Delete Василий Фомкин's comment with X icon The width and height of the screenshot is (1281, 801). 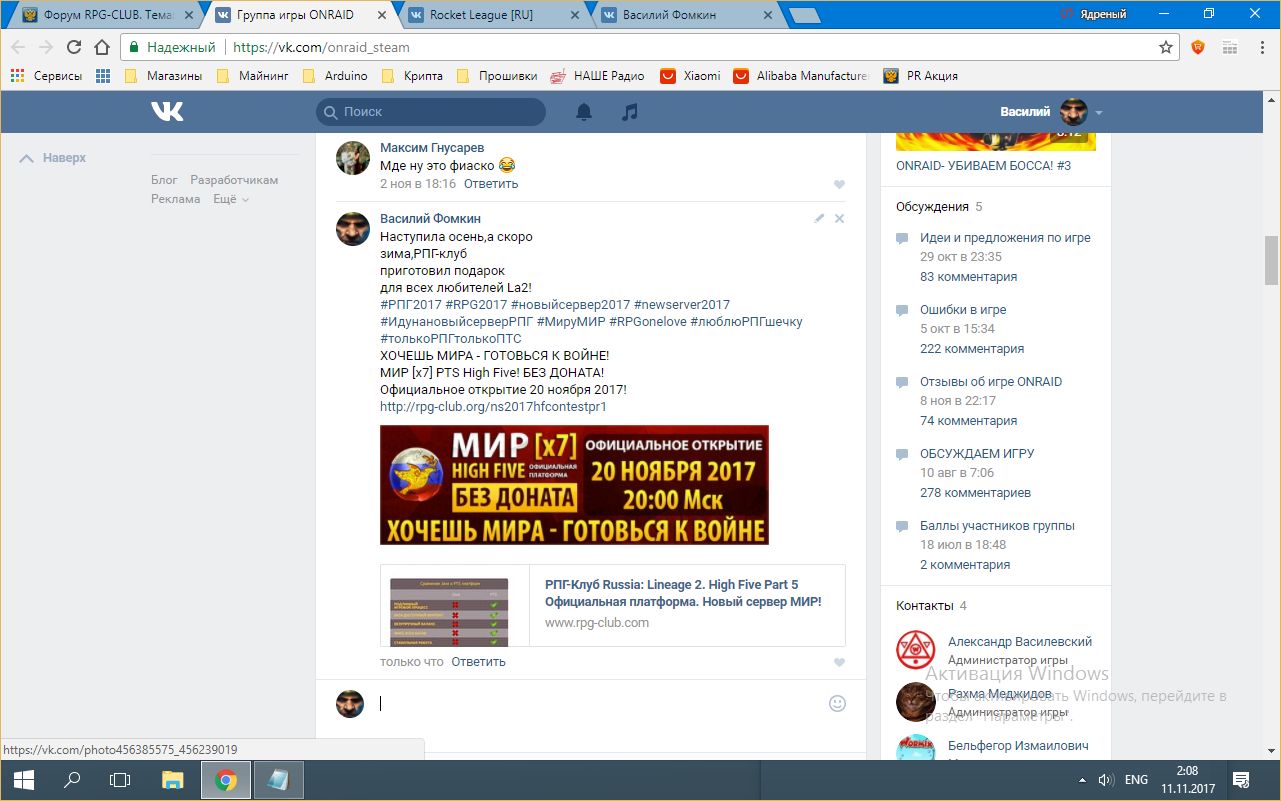coord(839,218)
